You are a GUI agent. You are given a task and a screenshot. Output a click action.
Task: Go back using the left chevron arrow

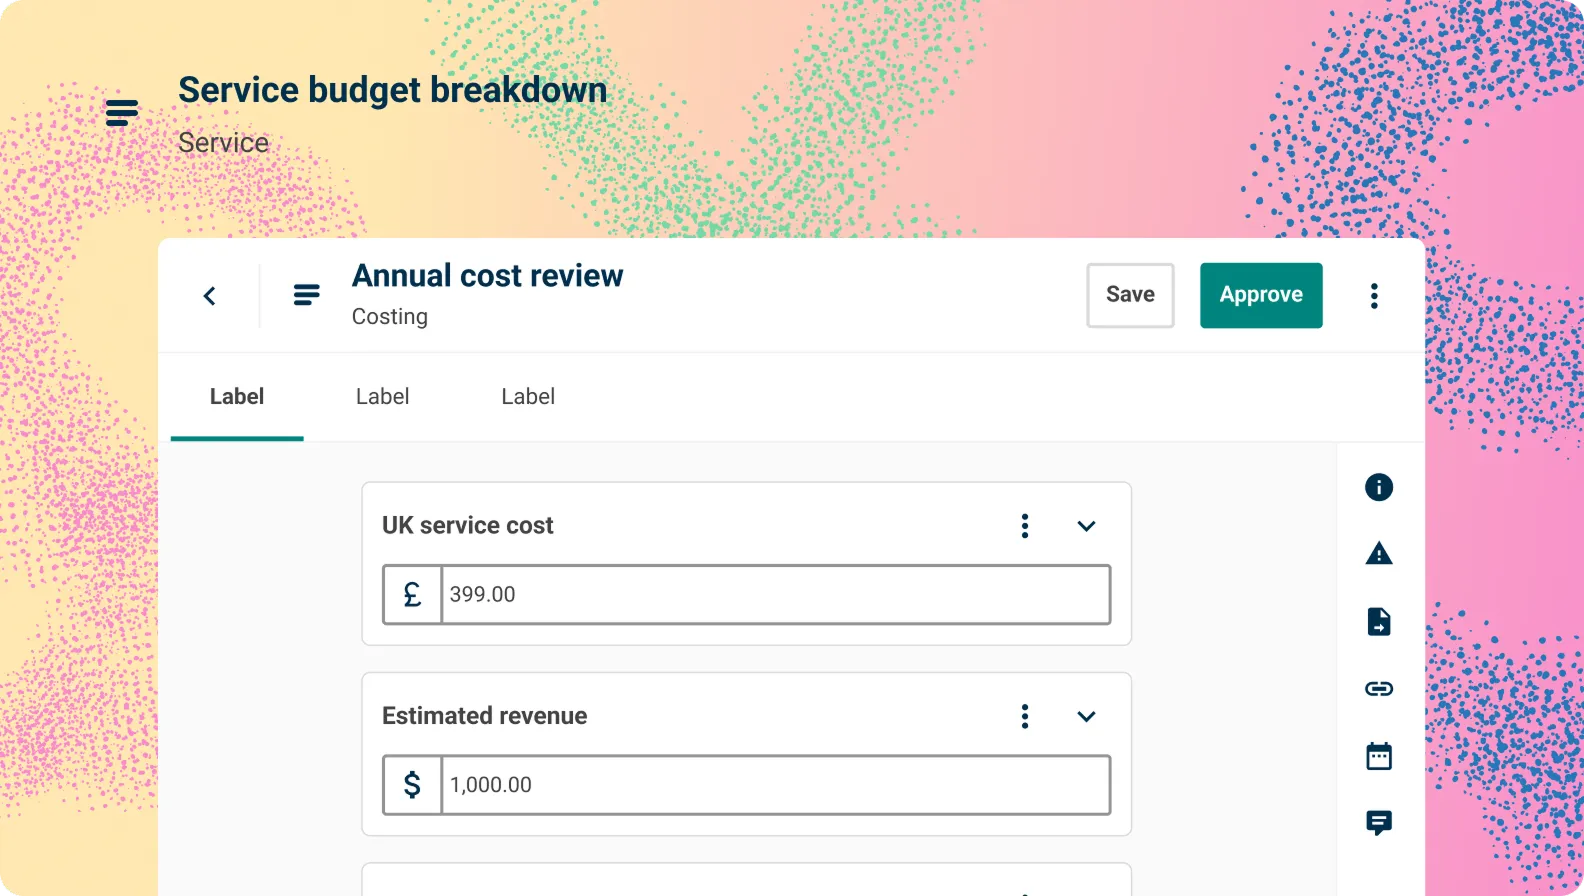pyautogui.click(x=209, y=296)
